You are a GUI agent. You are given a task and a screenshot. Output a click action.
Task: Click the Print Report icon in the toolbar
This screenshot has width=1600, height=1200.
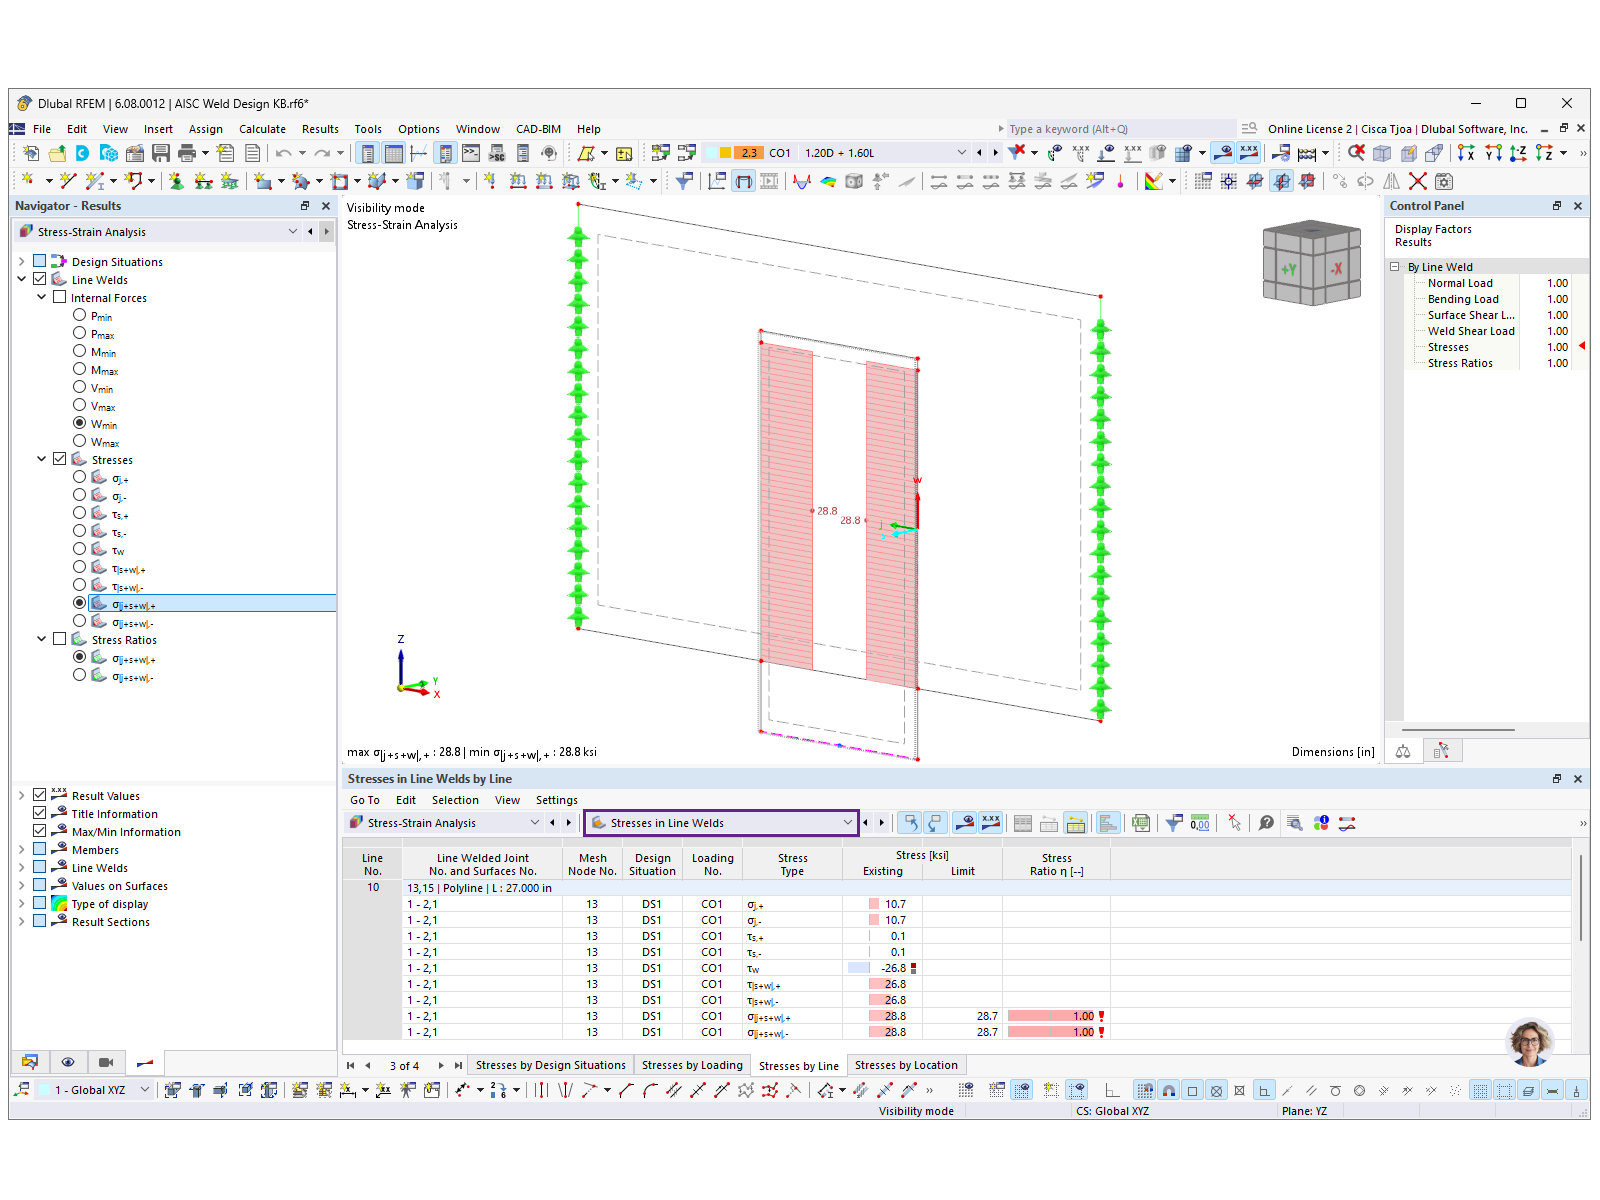(x=187, y=152)
